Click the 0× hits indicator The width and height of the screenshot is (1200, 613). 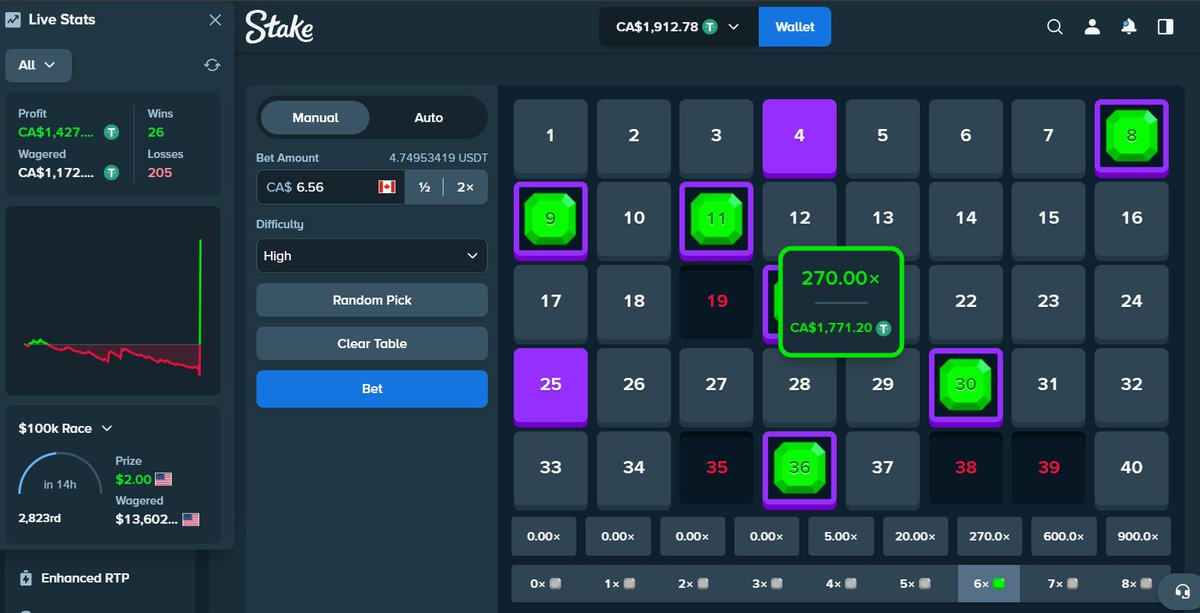tap(545, 583)
